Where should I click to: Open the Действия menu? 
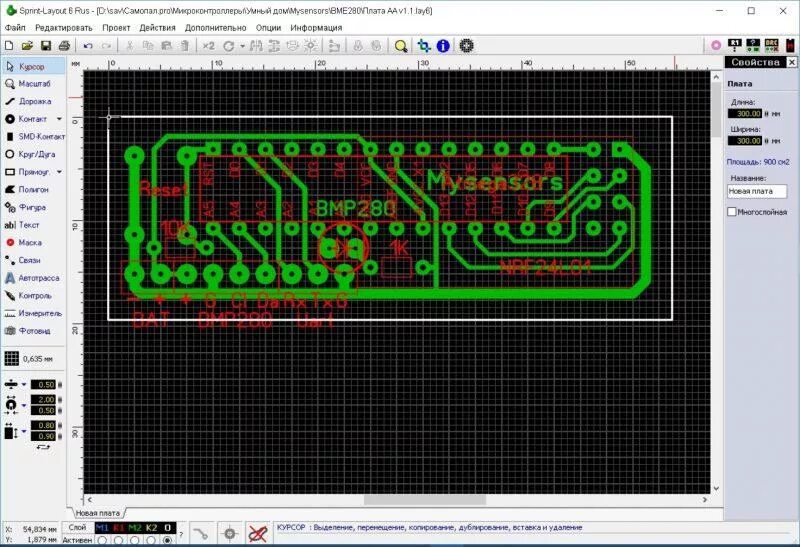pos(157,28)
